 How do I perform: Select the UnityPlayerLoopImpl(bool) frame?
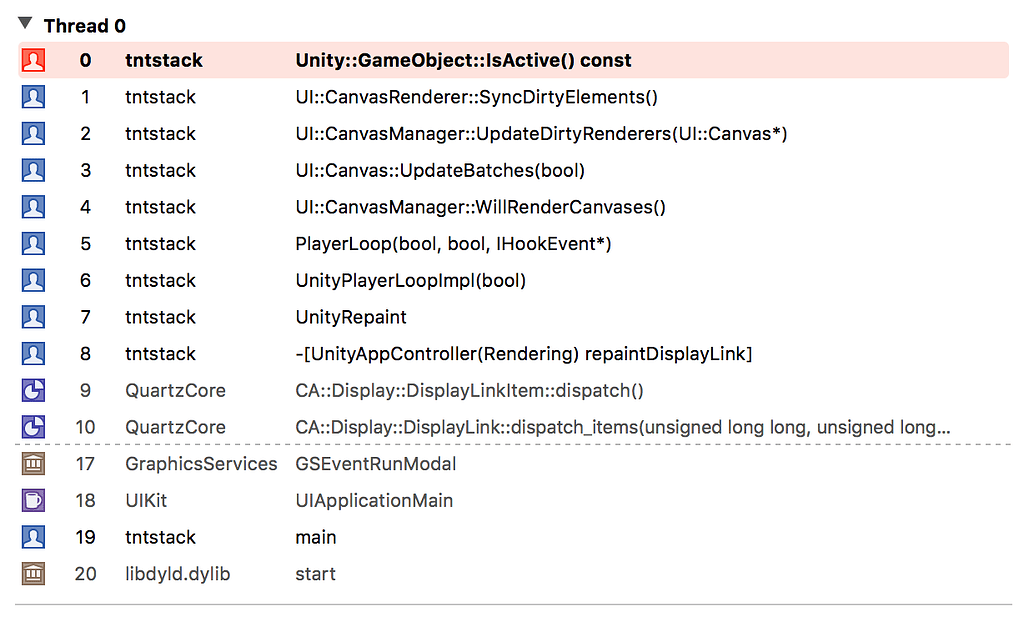[x=410, y=281]
